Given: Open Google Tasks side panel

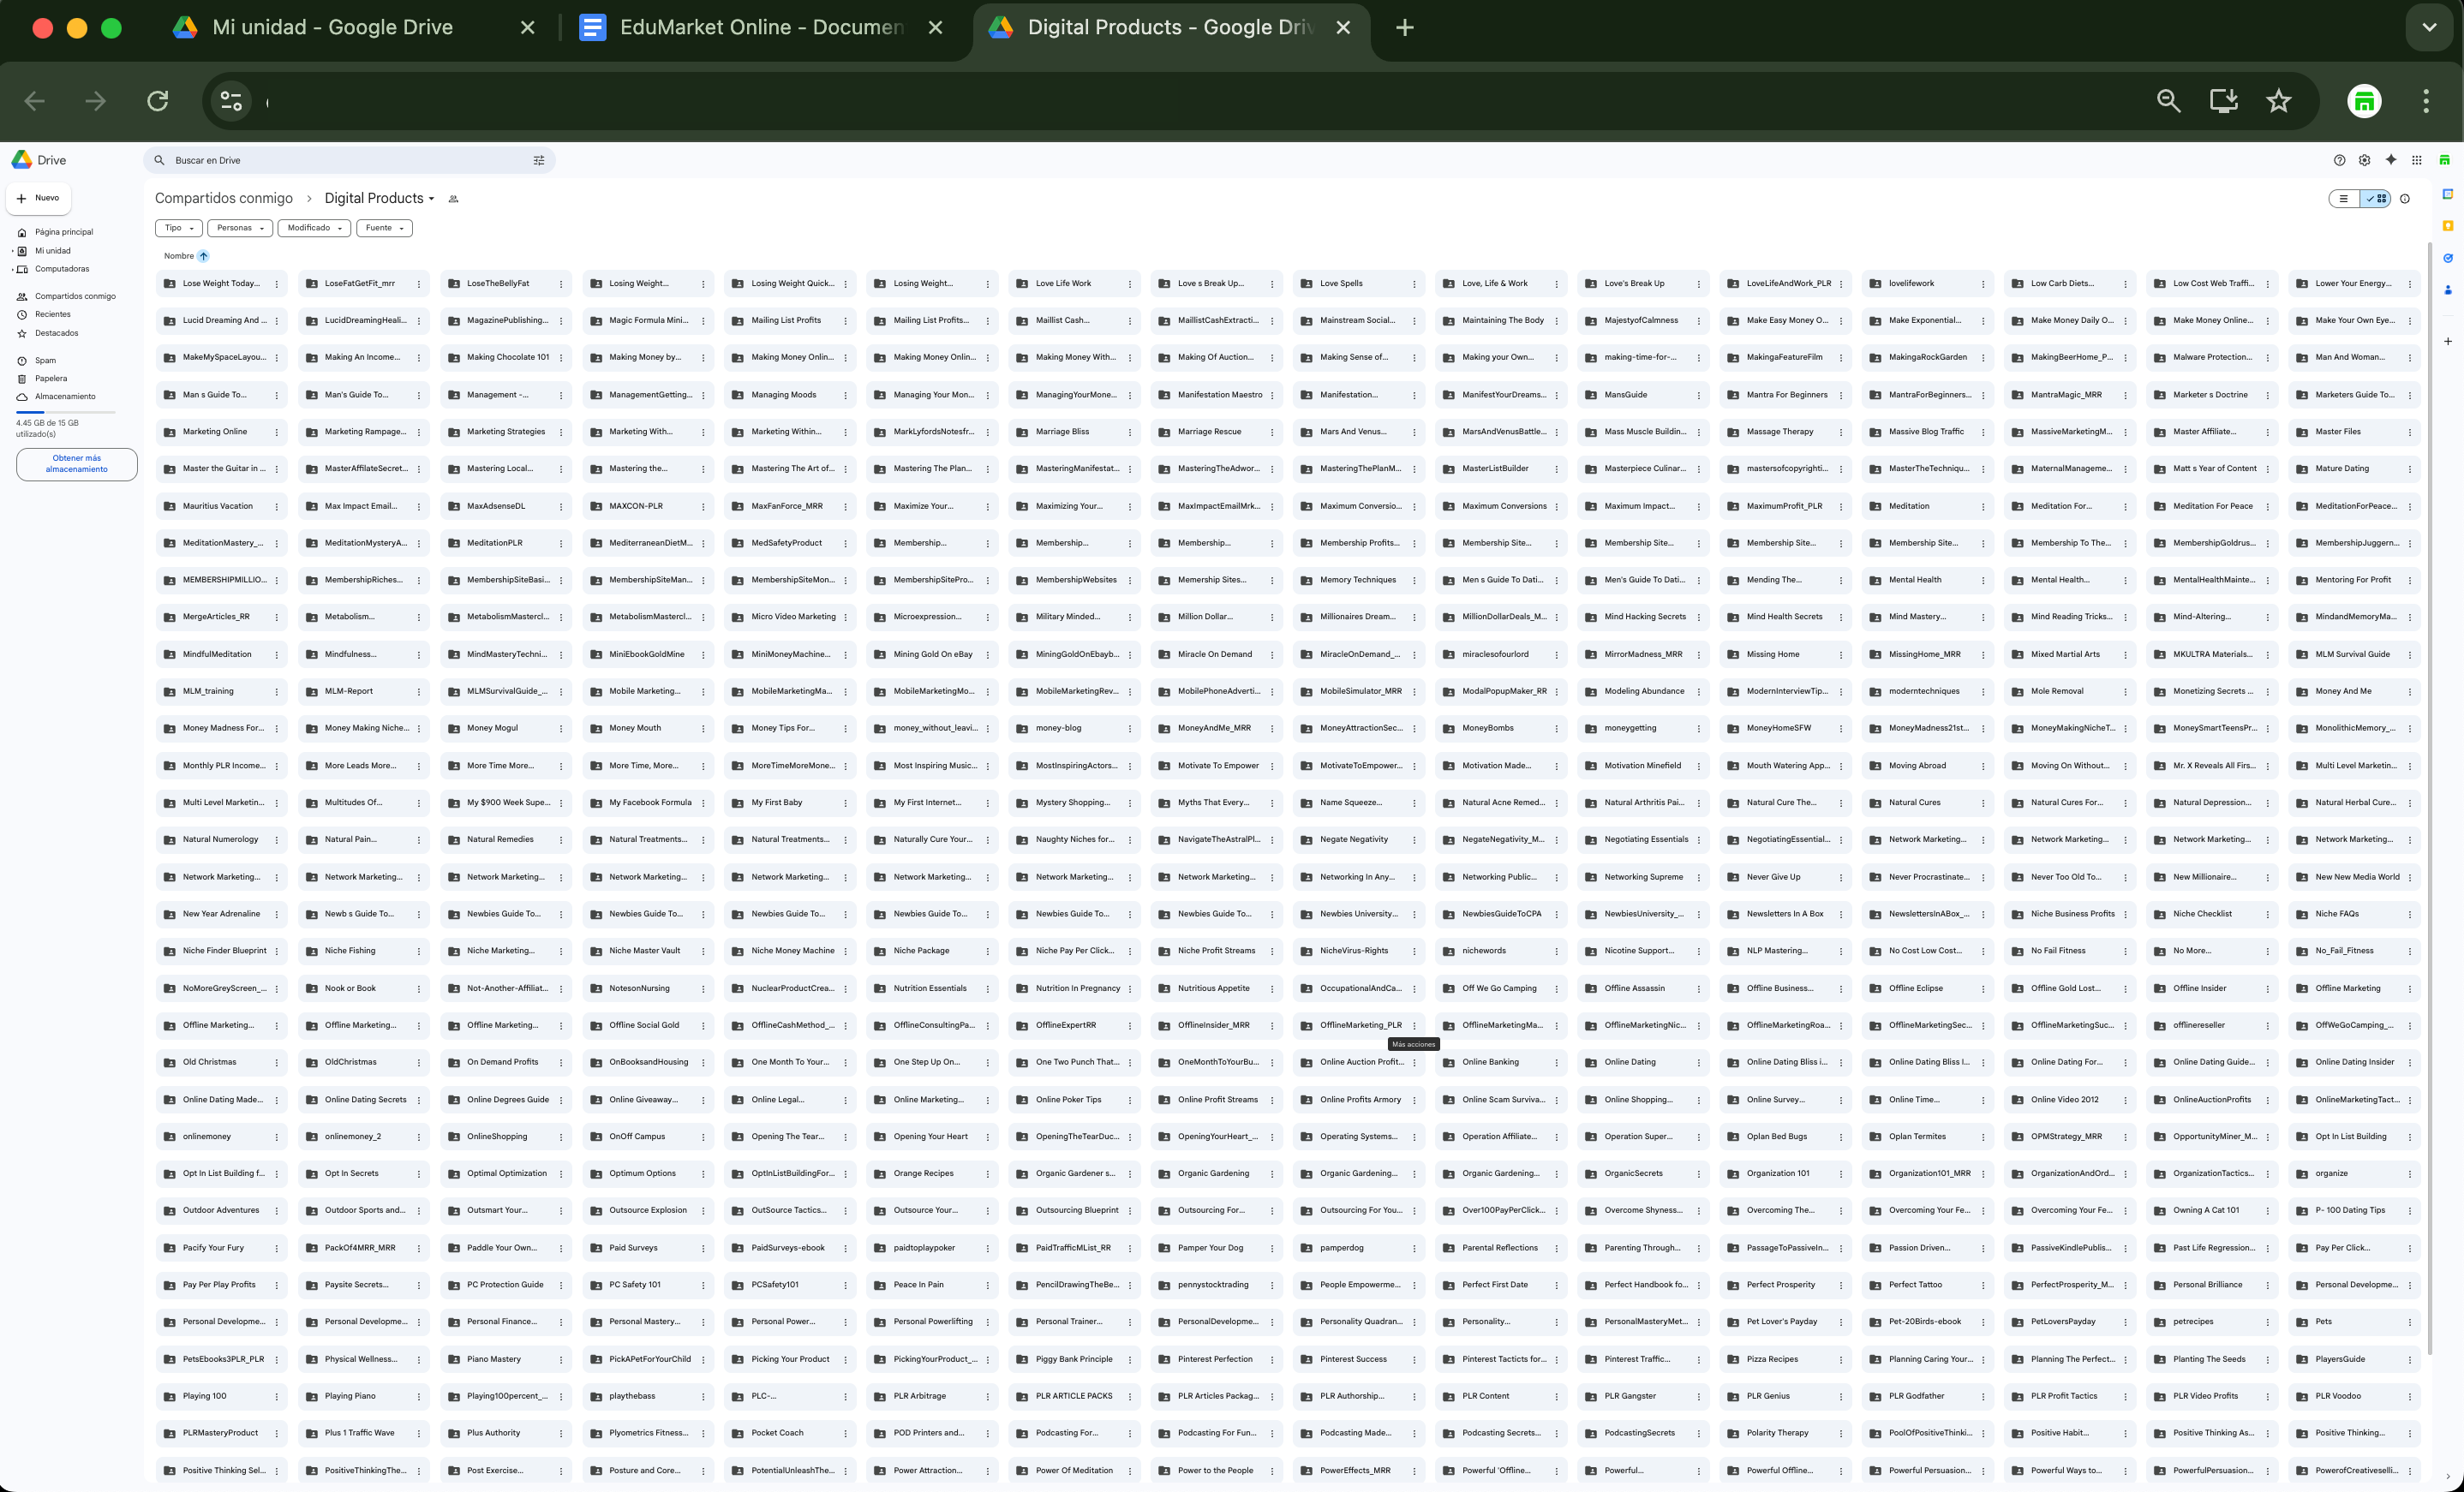Looking at the screenshot, I should [2447, 258].
